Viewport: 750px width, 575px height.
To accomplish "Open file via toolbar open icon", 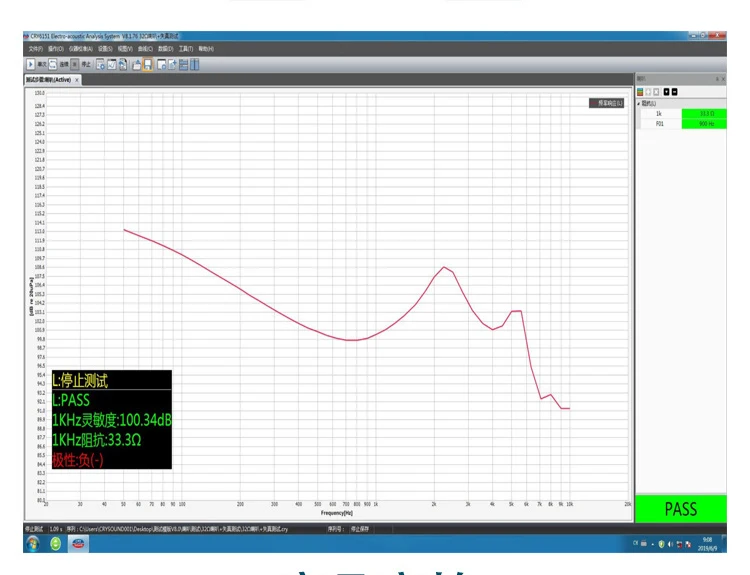I will tap(137, 65).
